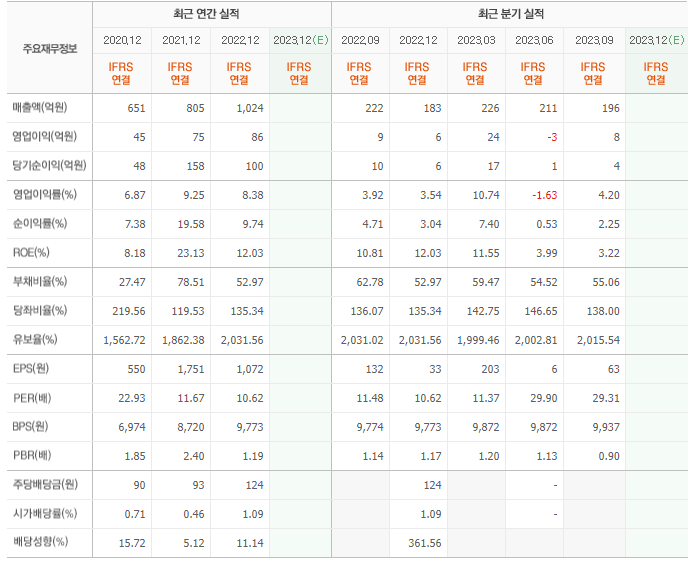Click the 2020.12 revenue value 651
The width and height of the screenshot is (699, 561).
pos(136,108)
